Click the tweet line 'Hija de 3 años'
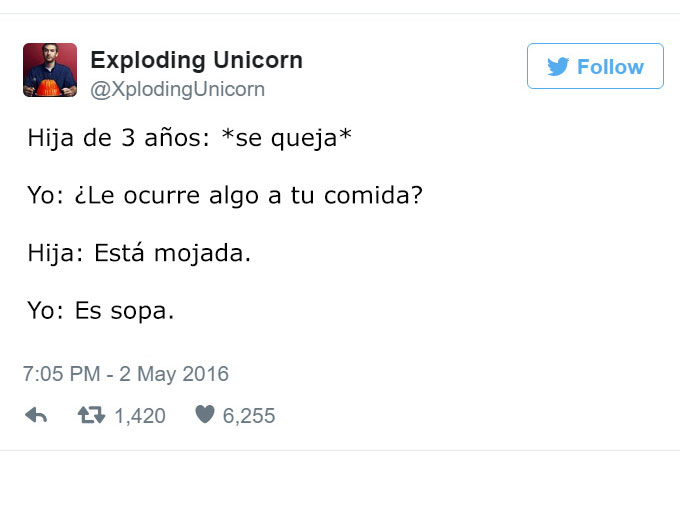The image size is (680, 510). pos(190,138)
